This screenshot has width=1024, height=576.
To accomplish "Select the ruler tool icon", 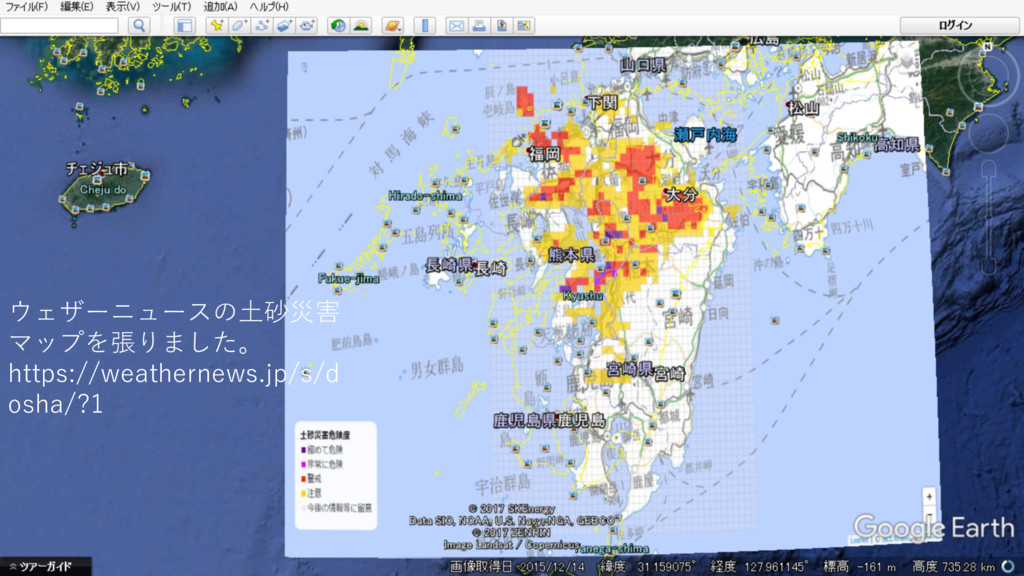I will click(425, 25).
